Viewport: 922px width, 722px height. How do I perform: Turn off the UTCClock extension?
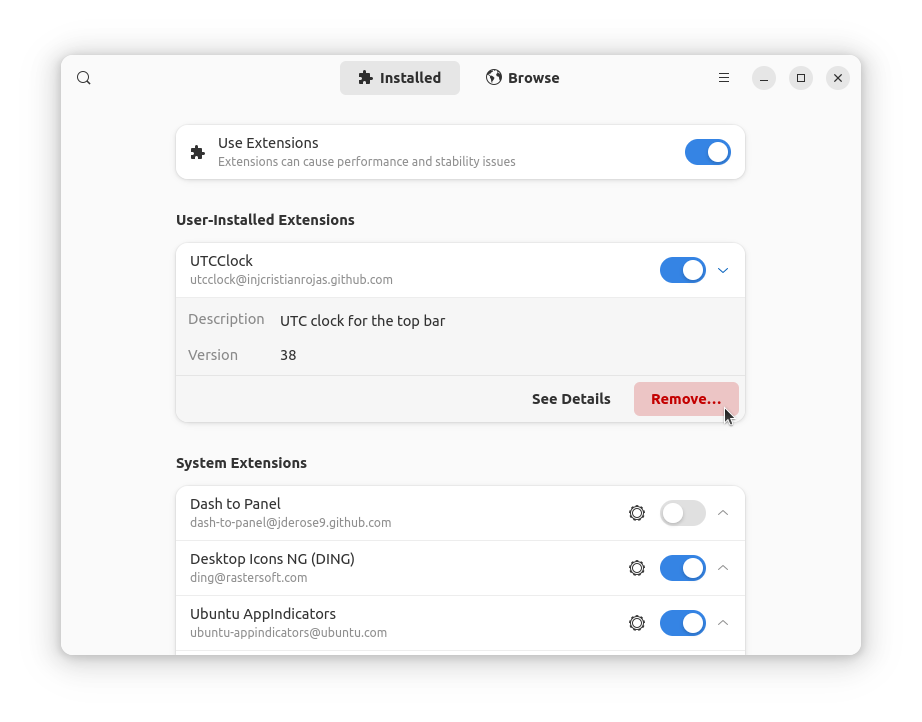click(683, 270)
